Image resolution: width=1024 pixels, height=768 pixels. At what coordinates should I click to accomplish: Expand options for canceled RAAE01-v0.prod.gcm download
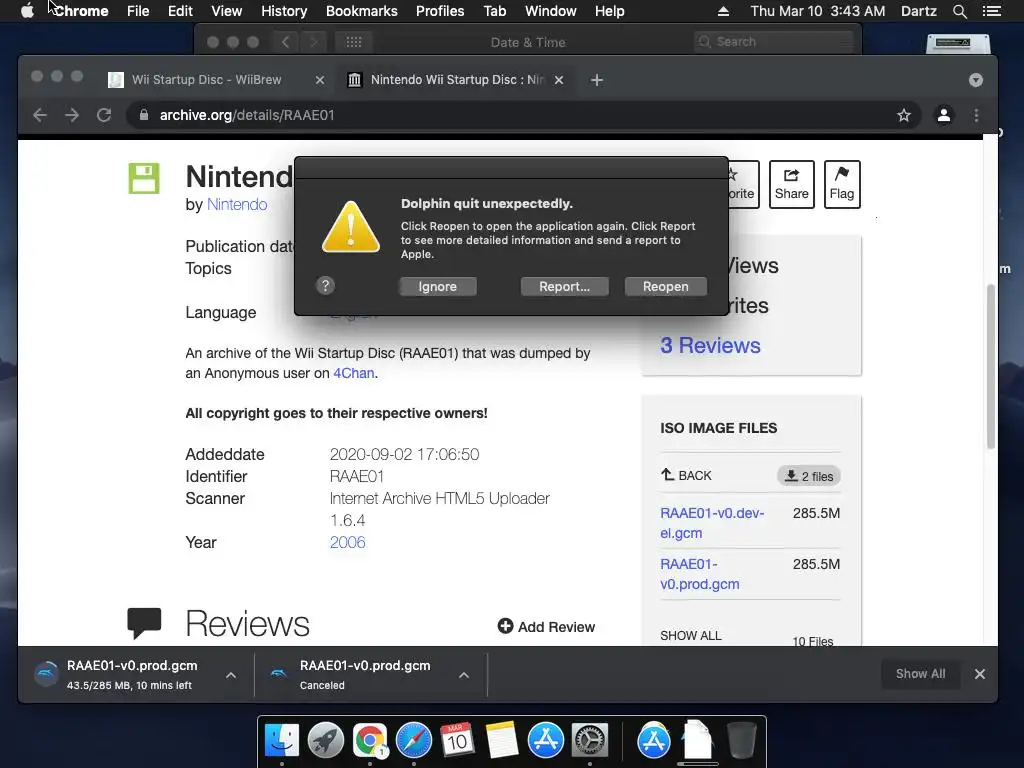[464, 675]
